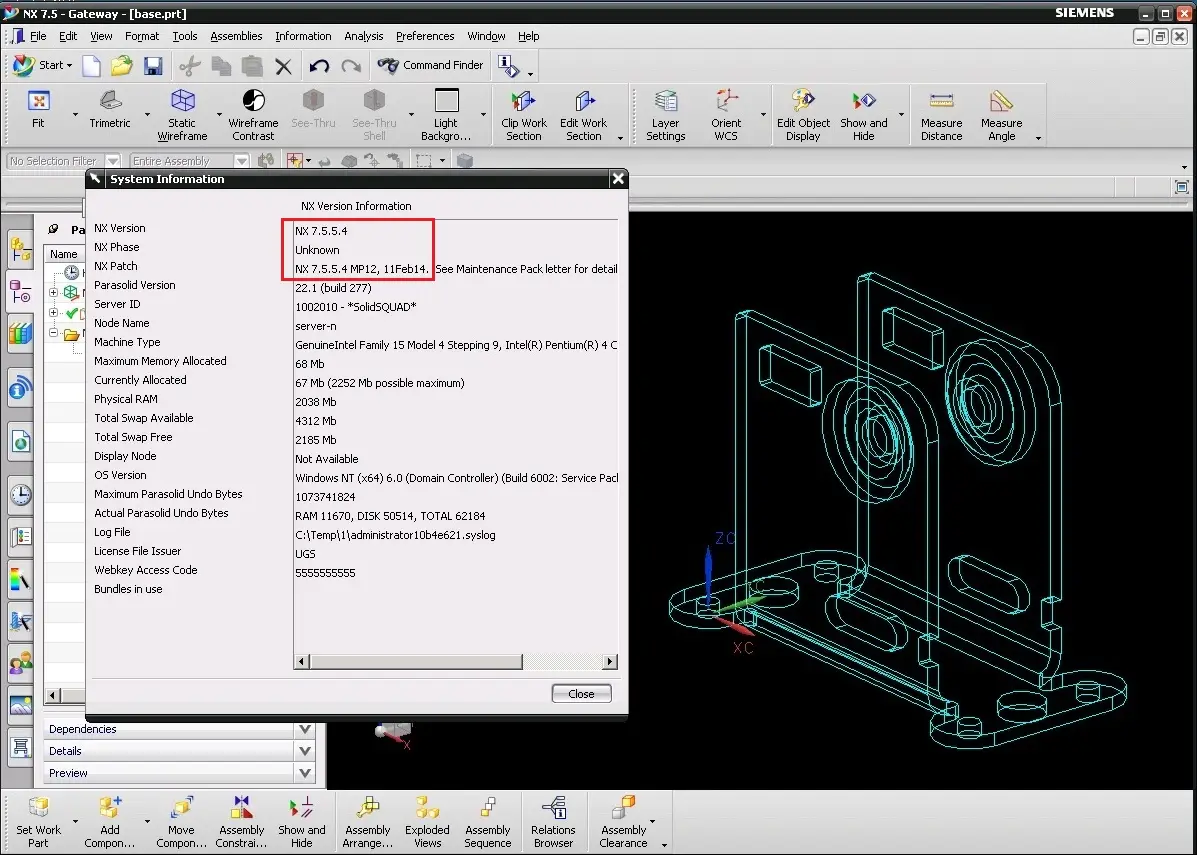Click the info list scrollbar thumb
This screenshot has width=1197, height=855.
(x=416, y=661)
